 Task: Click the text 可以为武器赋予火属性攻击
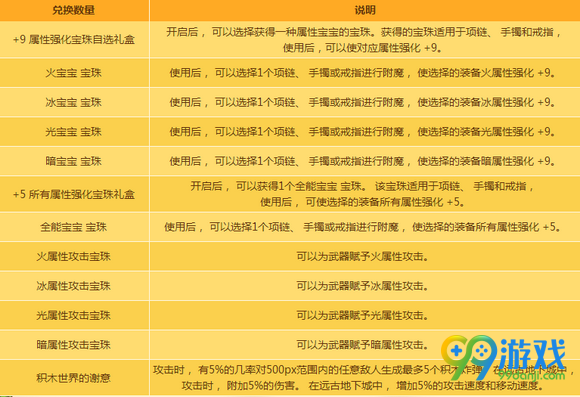(362, 256)
